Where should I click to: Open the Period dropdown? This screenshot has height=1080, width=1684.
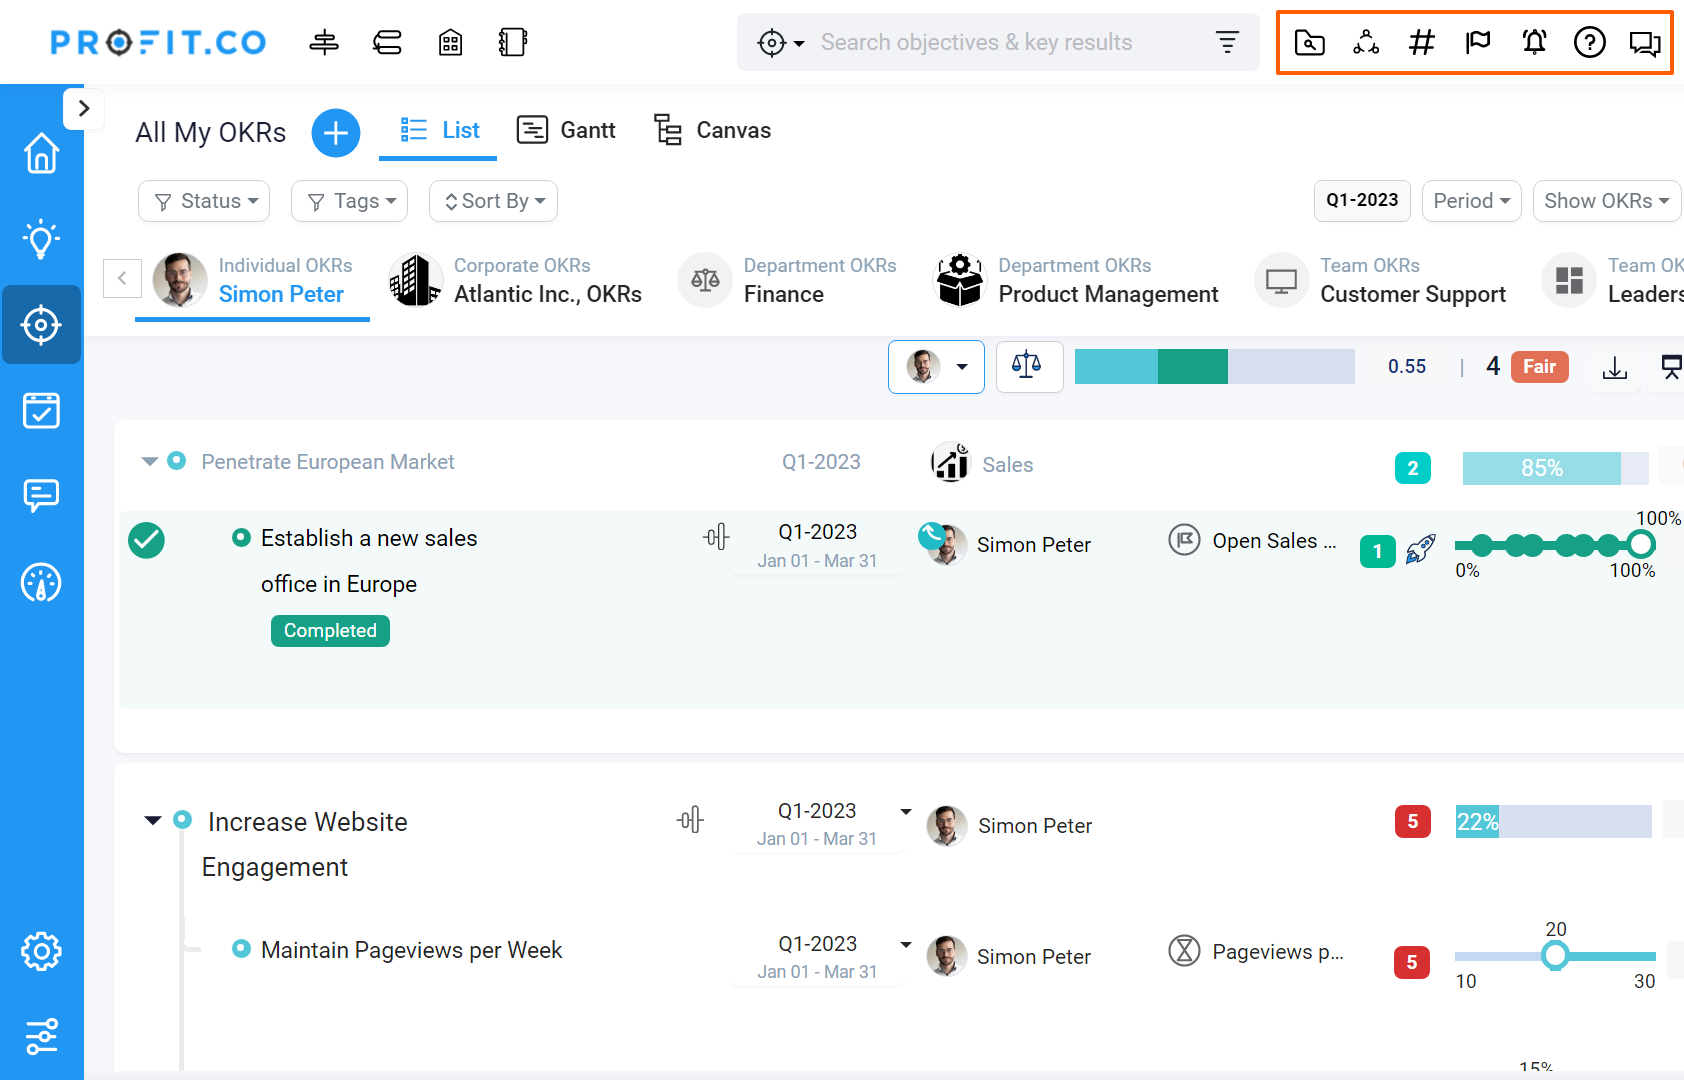(1471, 201)
